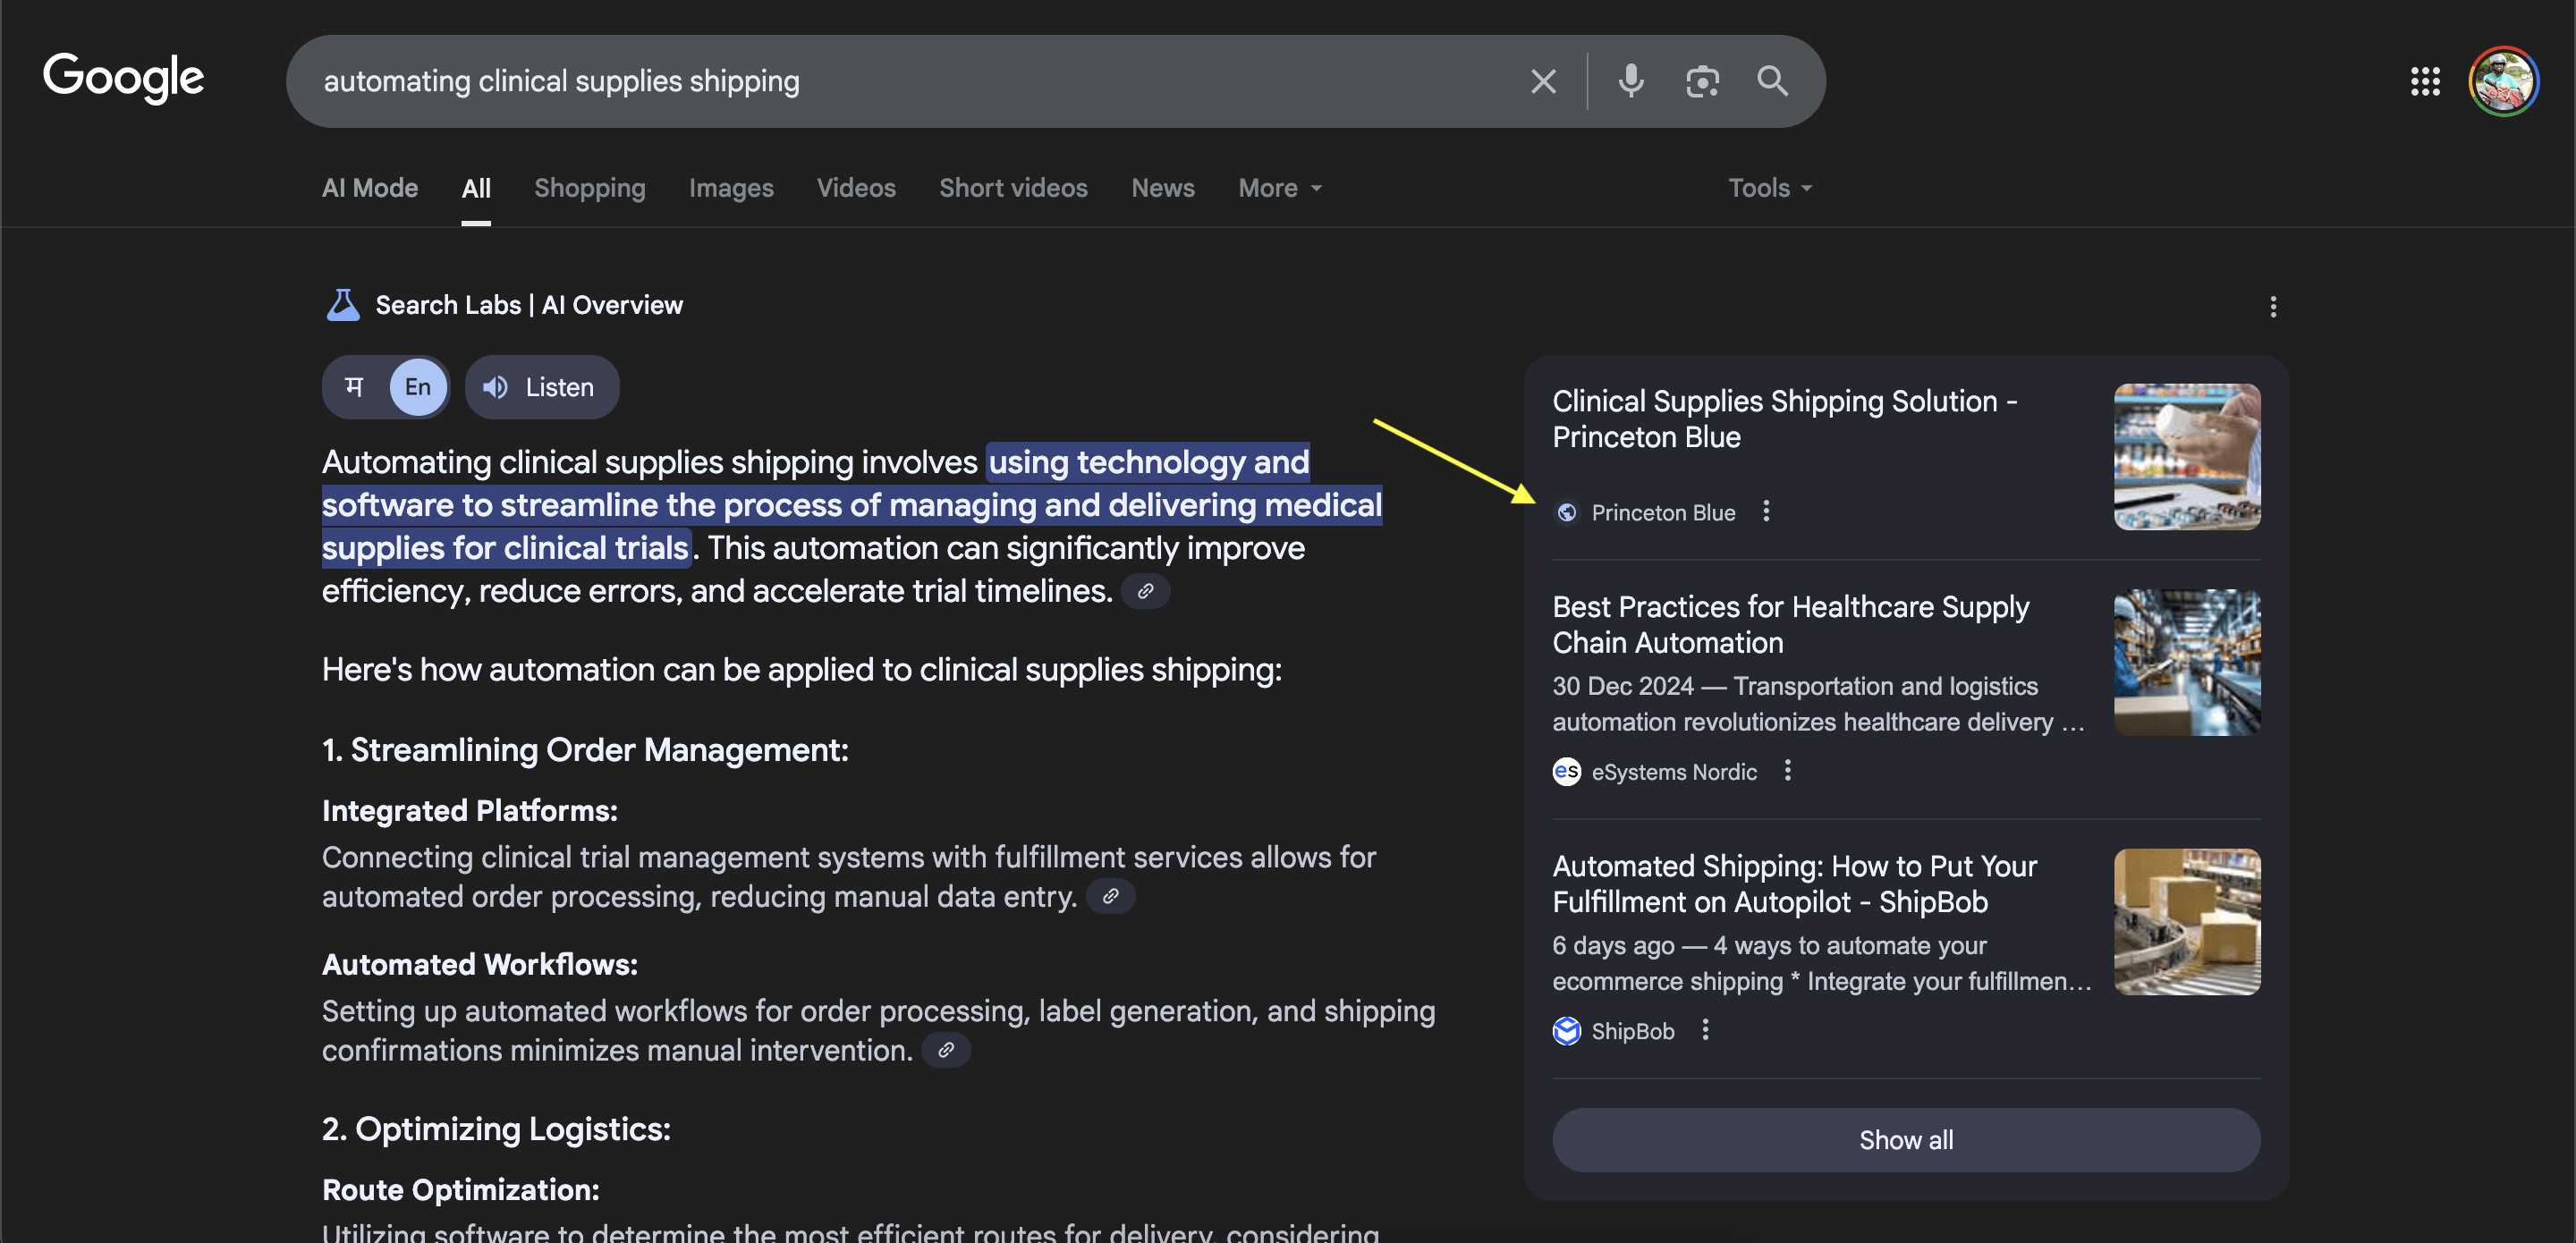This screenshot has width=2576, height=1243.
Task: Click the 'Integrated Platforms:' subheading
Action: (x=470, y=811)
